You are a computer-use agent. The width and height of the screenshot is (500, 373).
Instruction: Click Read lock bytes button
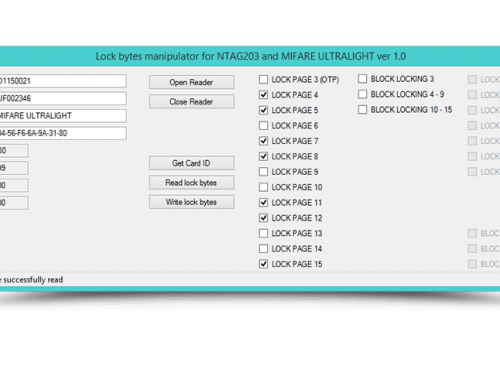click(x=192, y=182)
